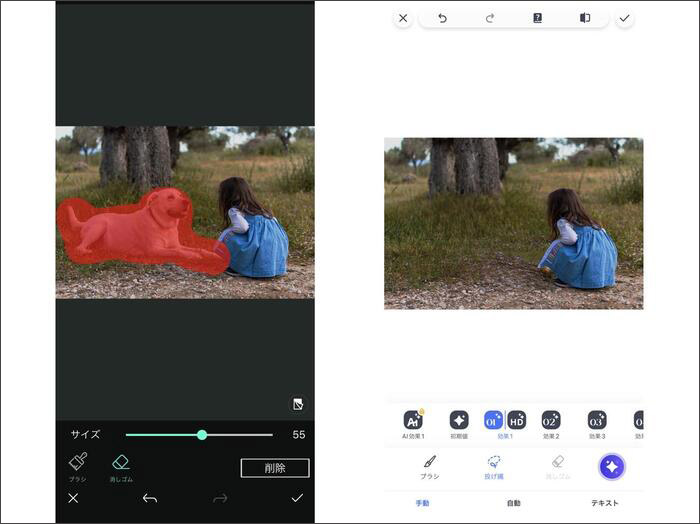Screen dimensions: 700x524
Task: Click the サイズ label
Action: 85,434
